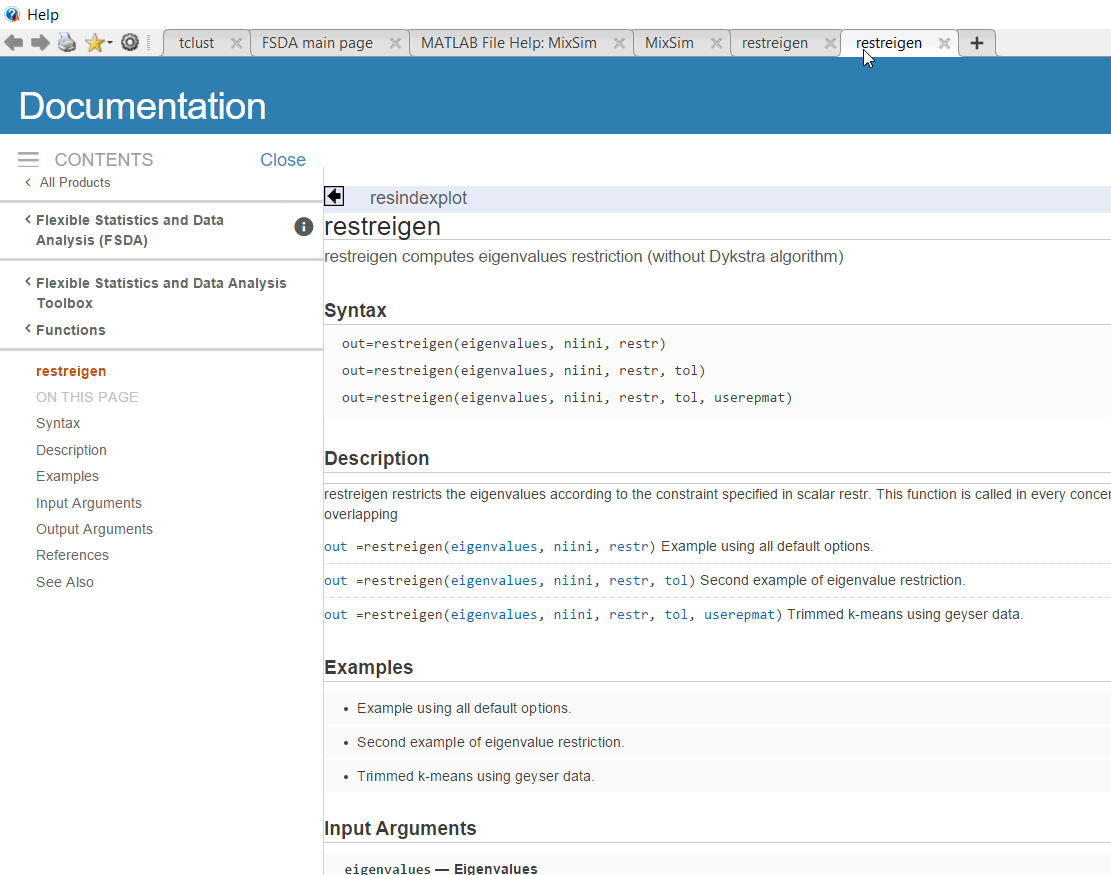Close the contents panel
Screen dimensions: 1111x875
283,159
